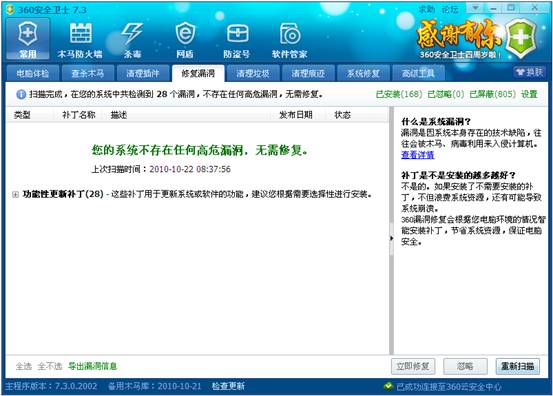This screenshot has height=396, width=553.
Task: Open the 已安装(168) installed patches list
Action: [x=399, y=94]
